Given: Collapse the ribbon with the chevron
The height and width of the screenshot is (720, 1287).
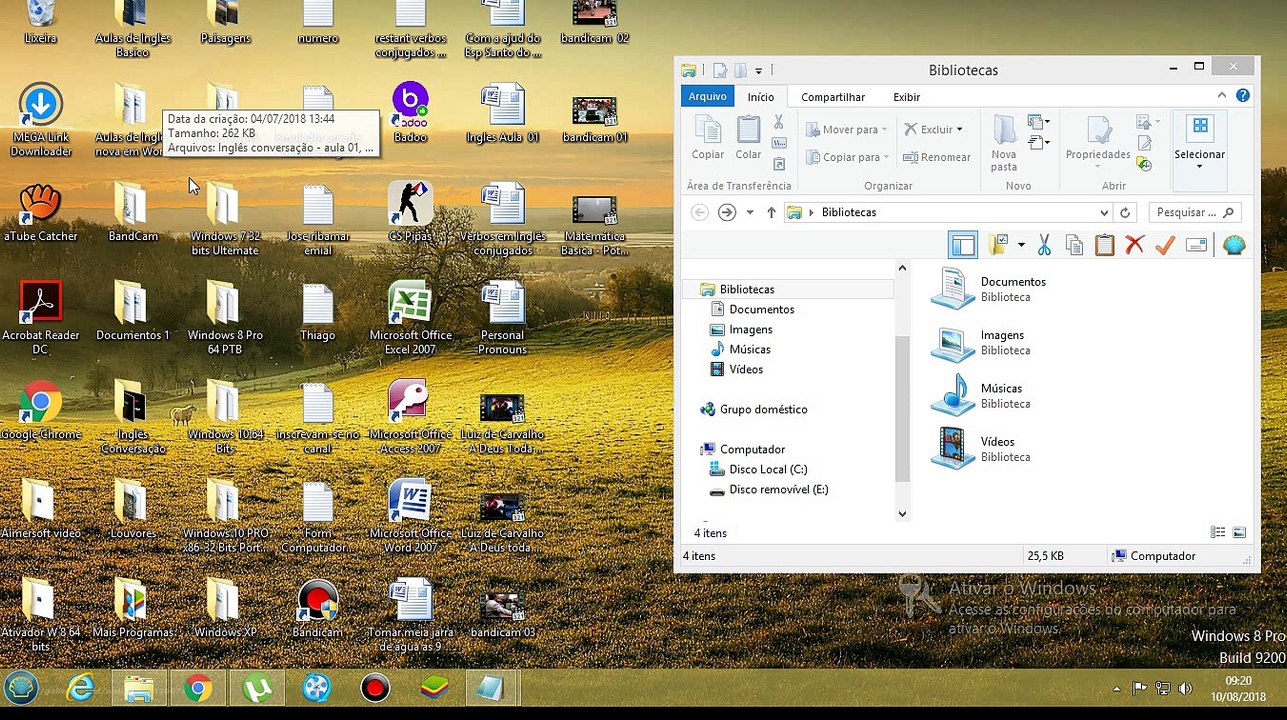Looking at the screenshot, I should pos(1222,96).
